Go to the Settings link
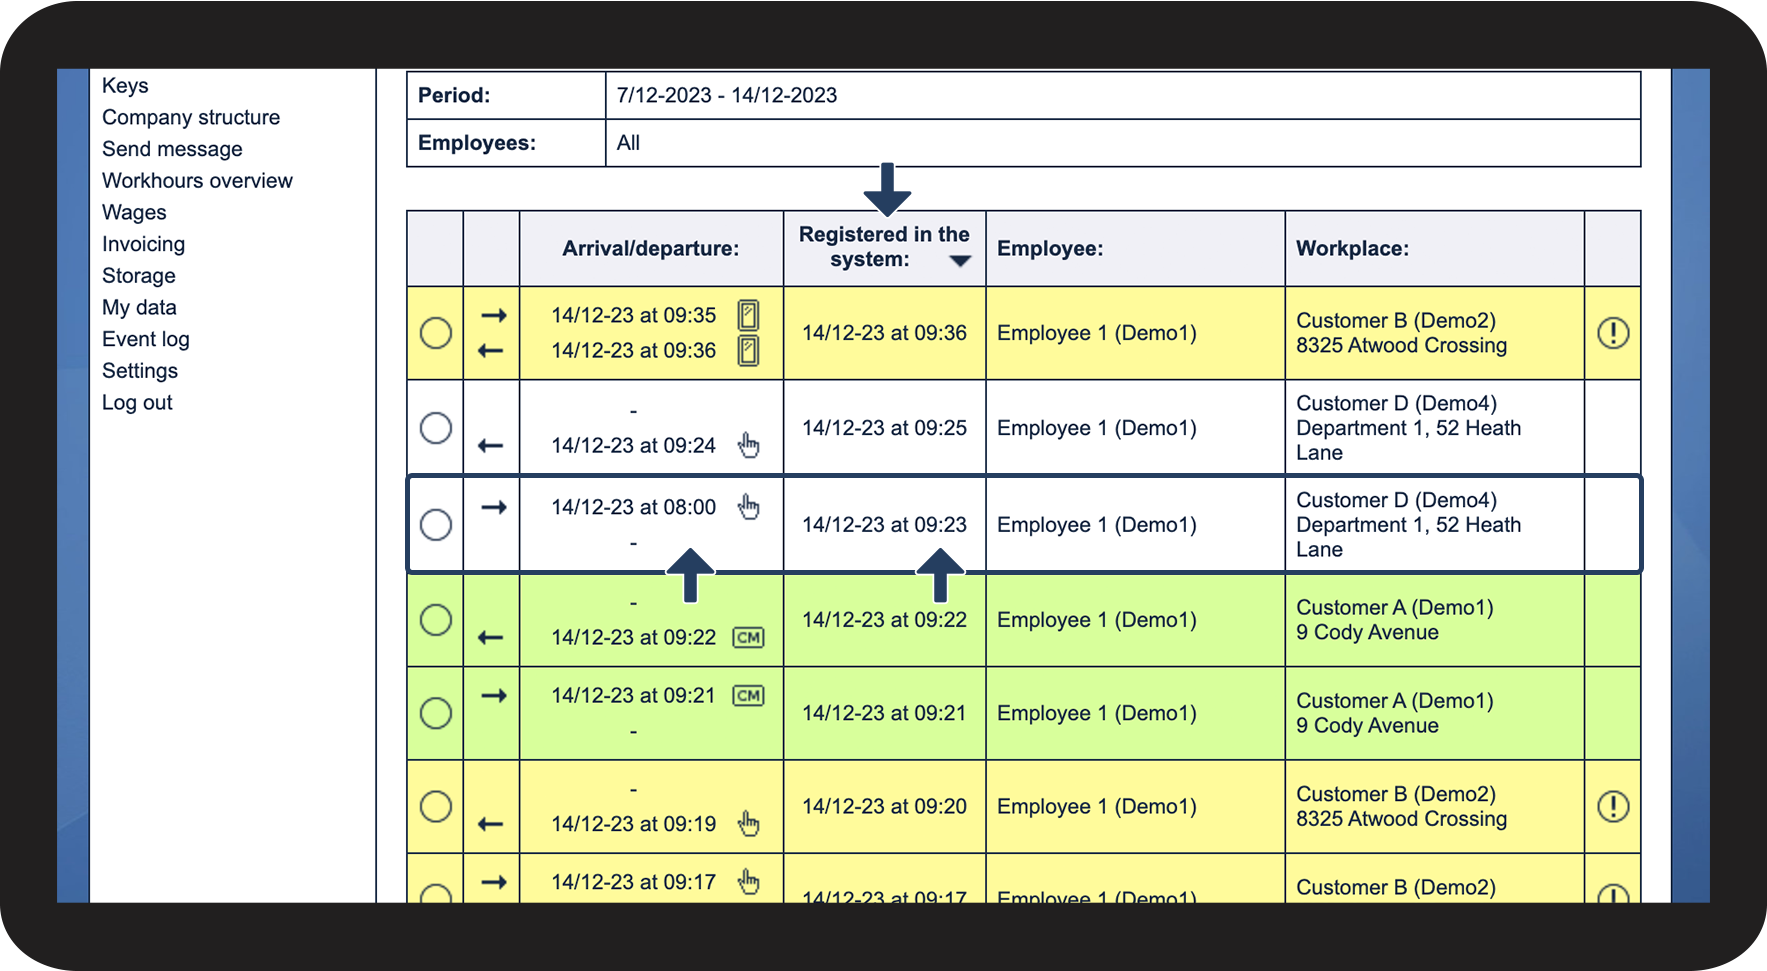The image size is (1767, 971). coord(140,371)
